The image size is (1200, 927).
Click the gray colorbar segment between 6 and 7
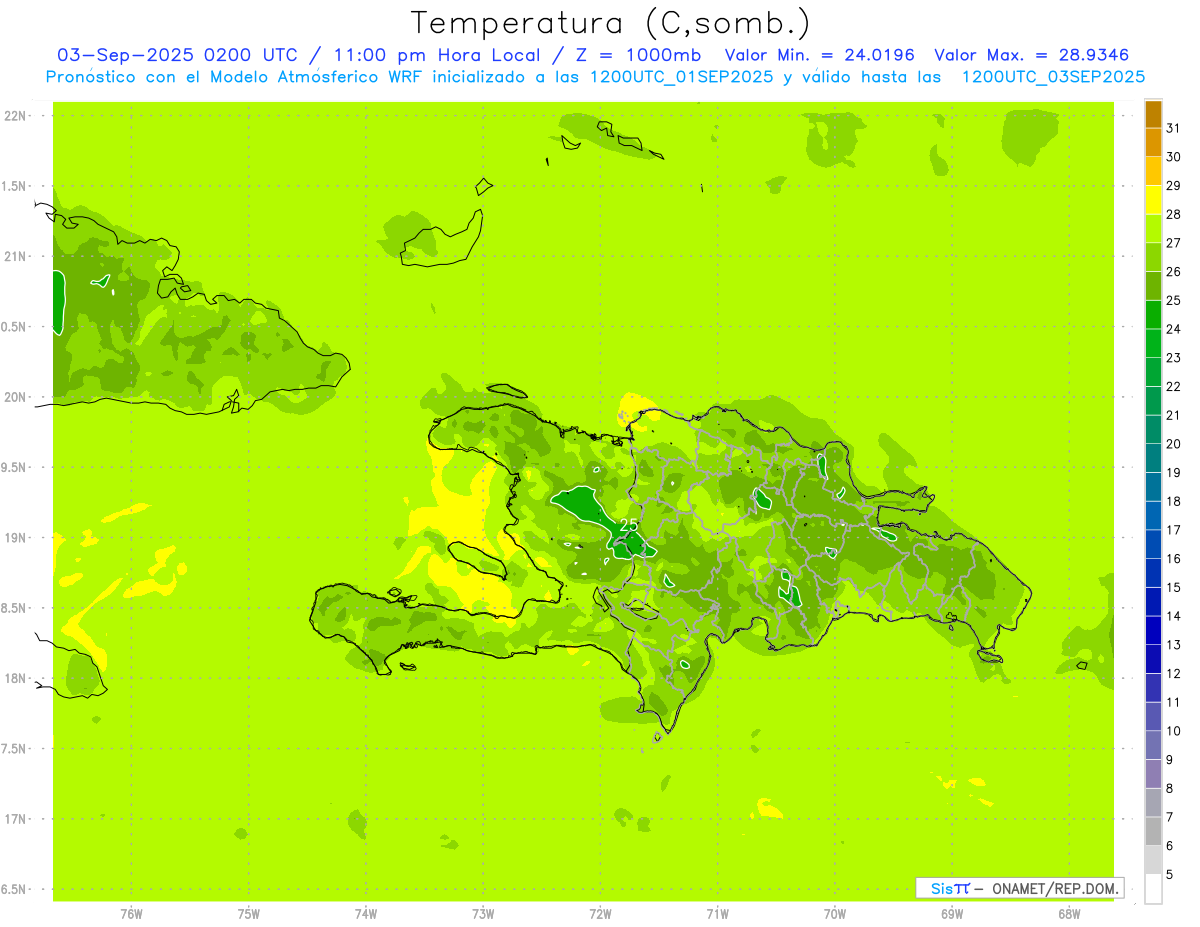[1153, 831]
